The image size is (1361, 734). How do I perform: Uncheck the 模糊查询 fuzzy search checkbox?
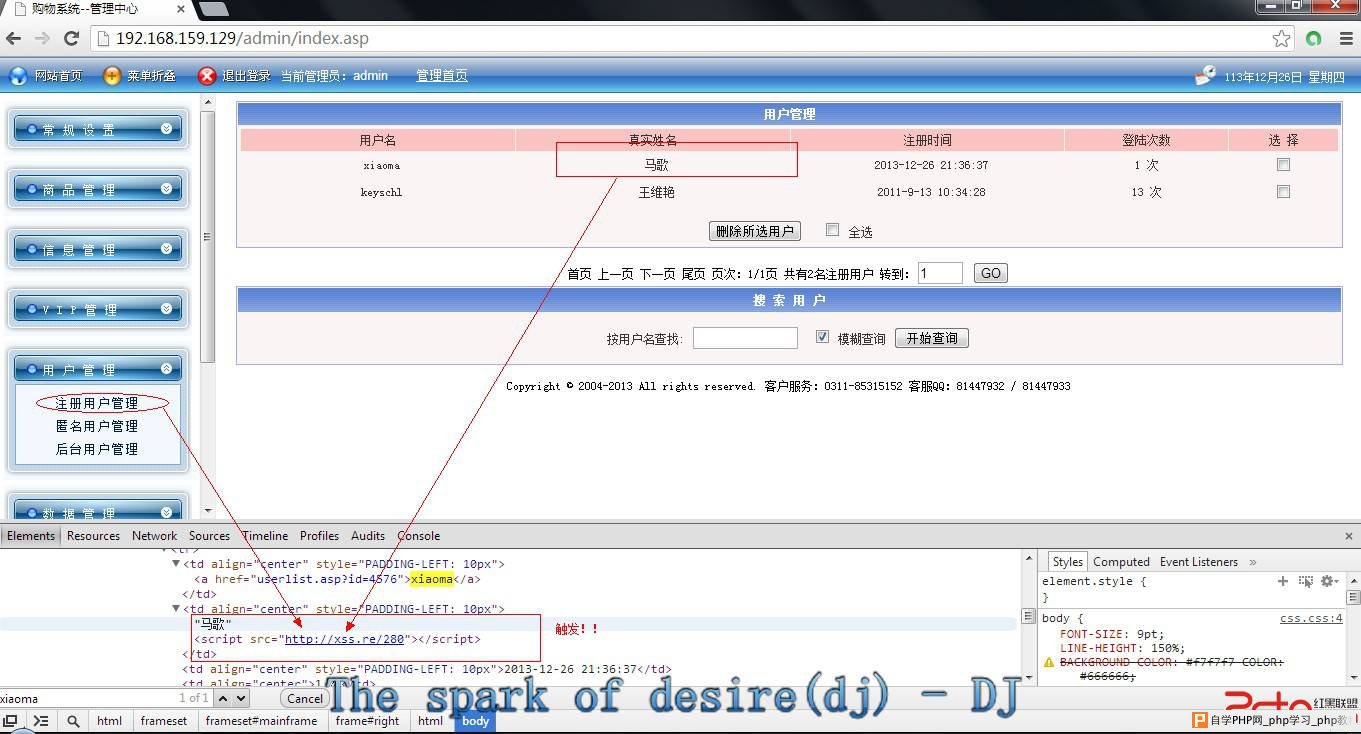(822, 337)
